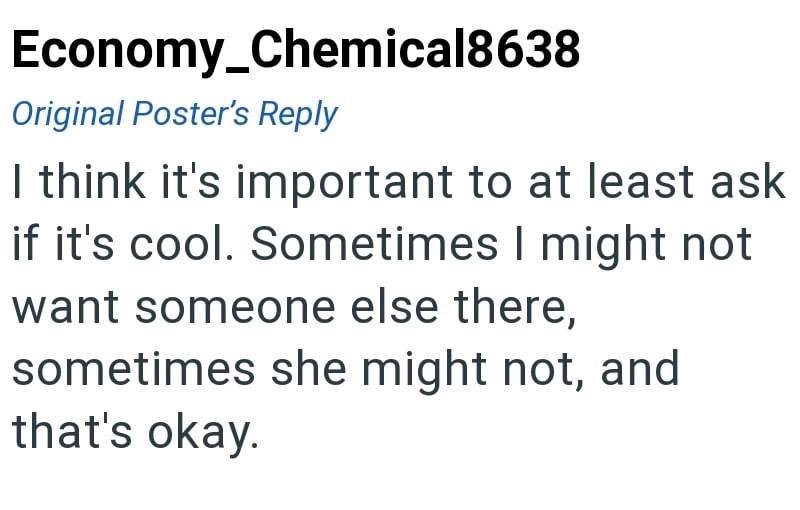Click the word "Poster's" in the blue label

192,114
